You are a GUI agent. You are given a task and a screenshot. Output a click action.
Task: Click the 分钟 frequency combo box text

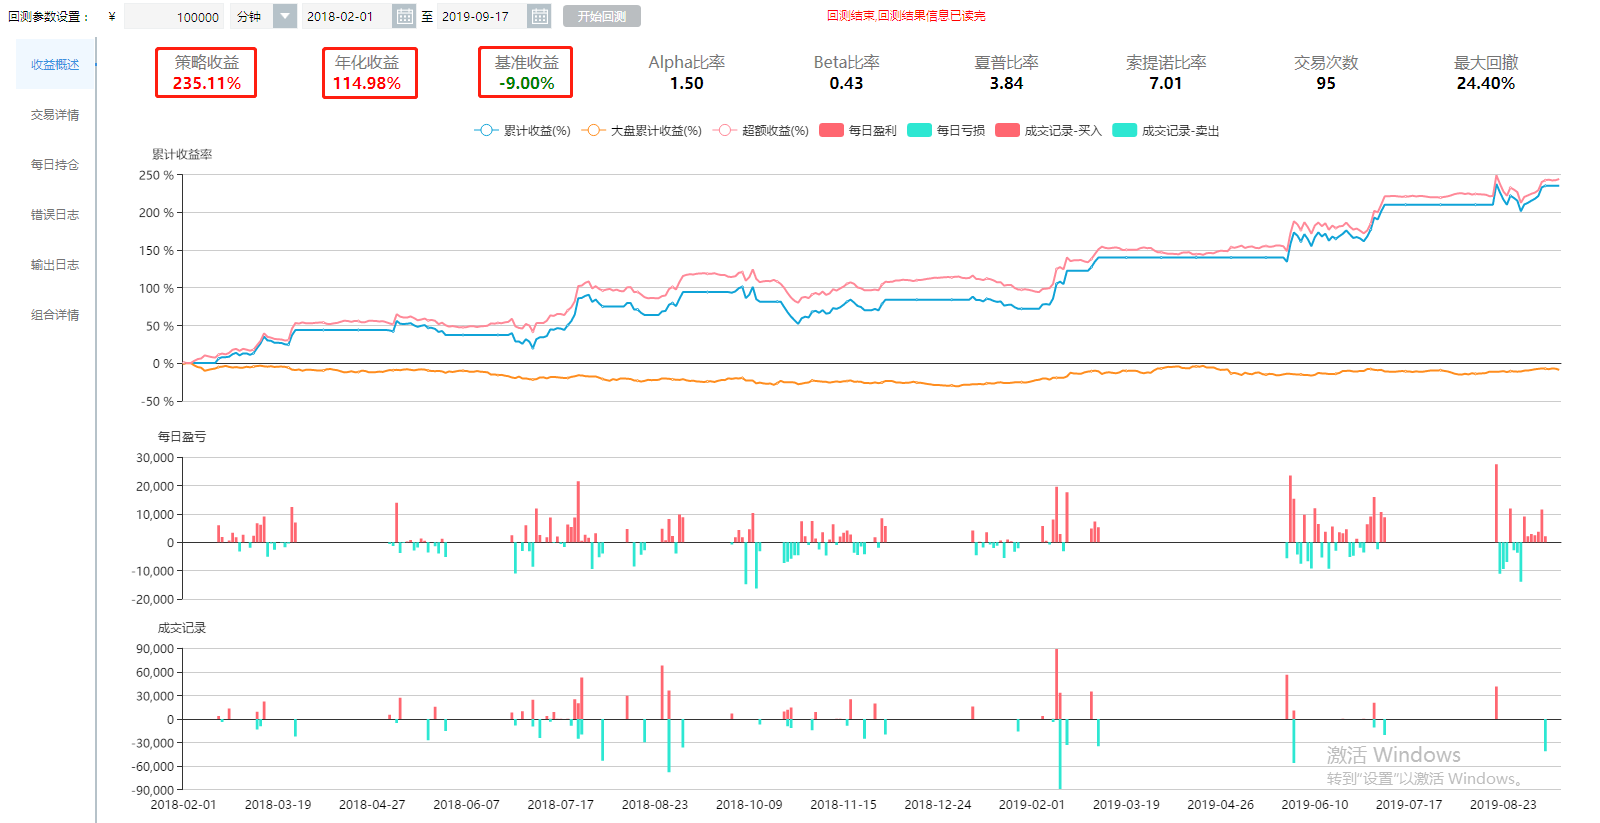click(x=251, y=16)
